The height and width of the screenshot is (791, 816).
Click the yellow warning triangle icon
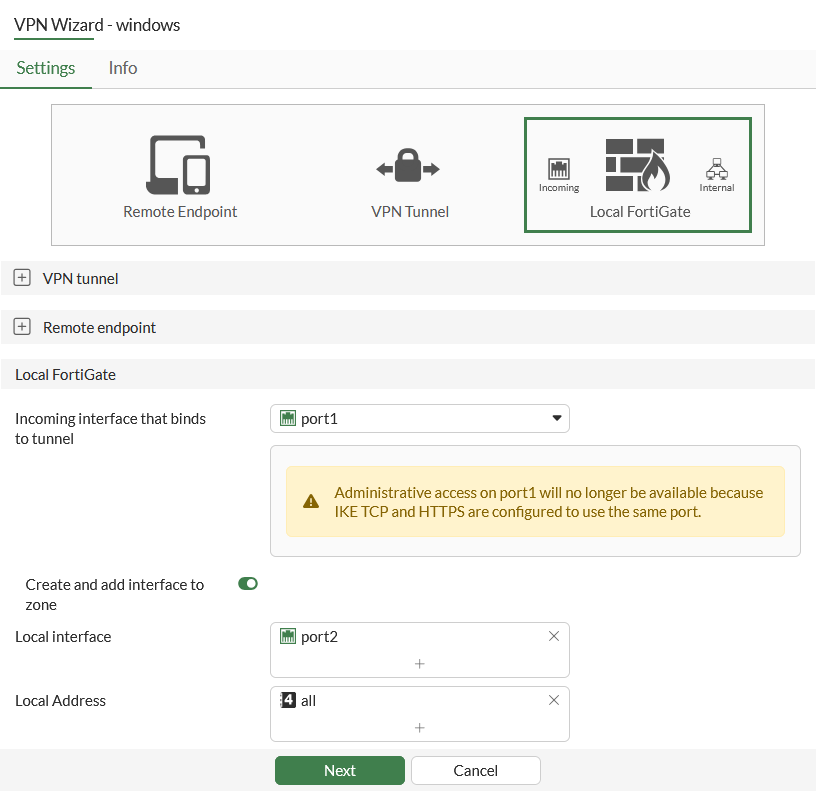[x=311, y=501]
